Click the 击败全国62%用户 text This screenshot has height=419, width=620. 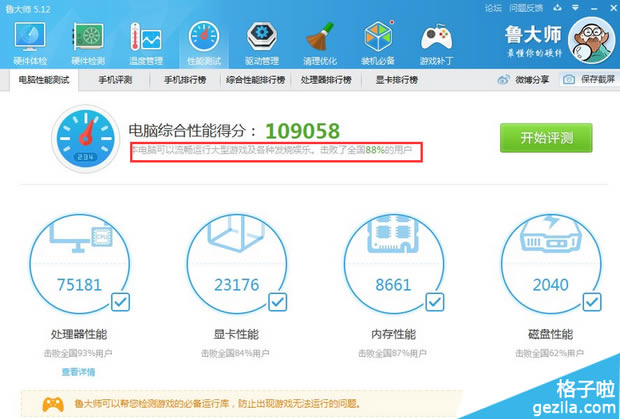pos(550,353)
